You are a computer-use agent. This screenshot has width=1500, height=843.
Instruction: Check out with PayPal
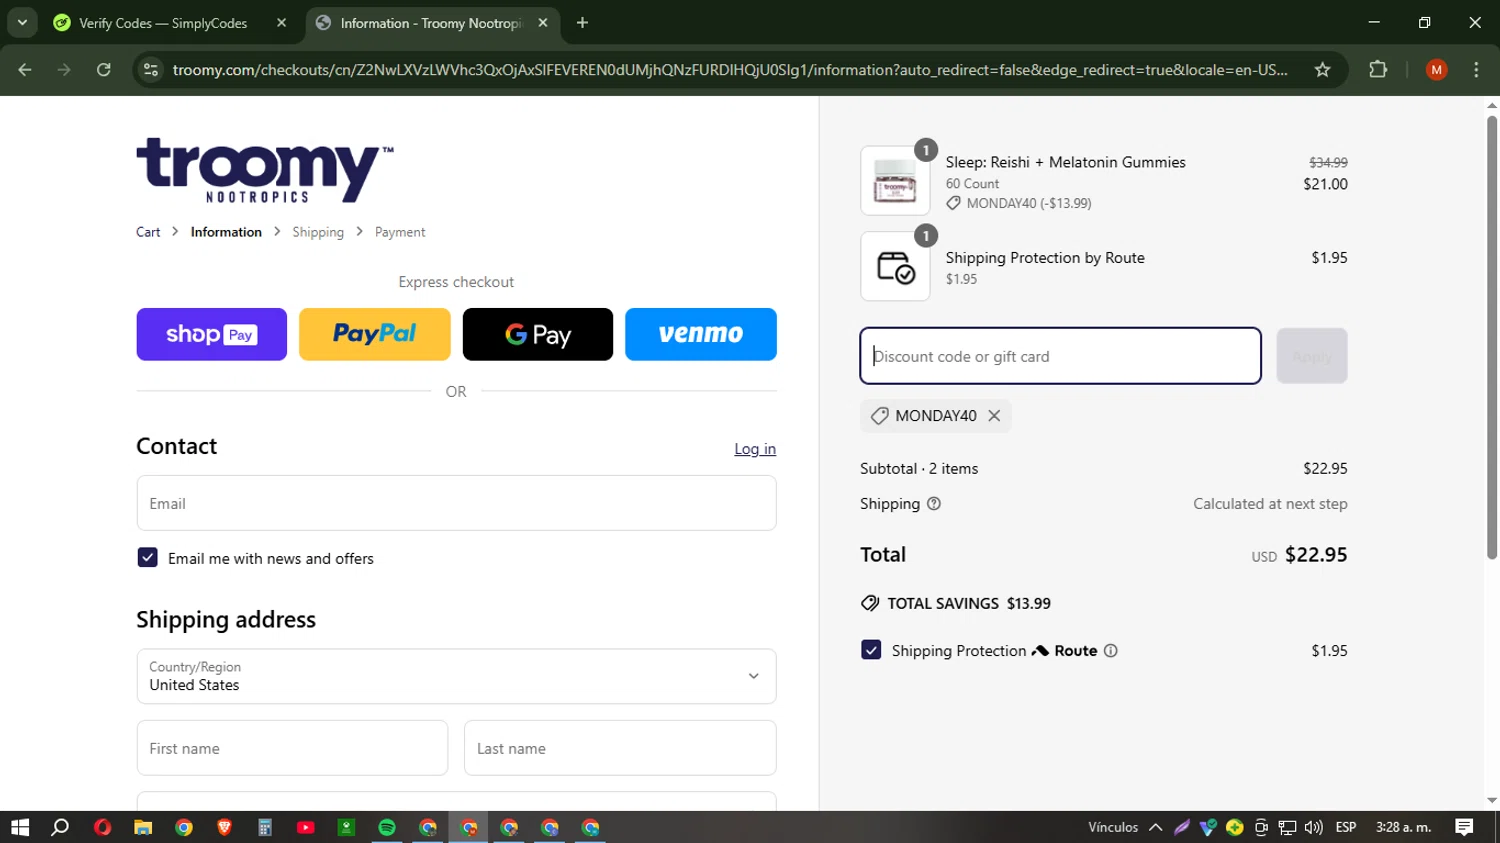click(x=375, y=334)
